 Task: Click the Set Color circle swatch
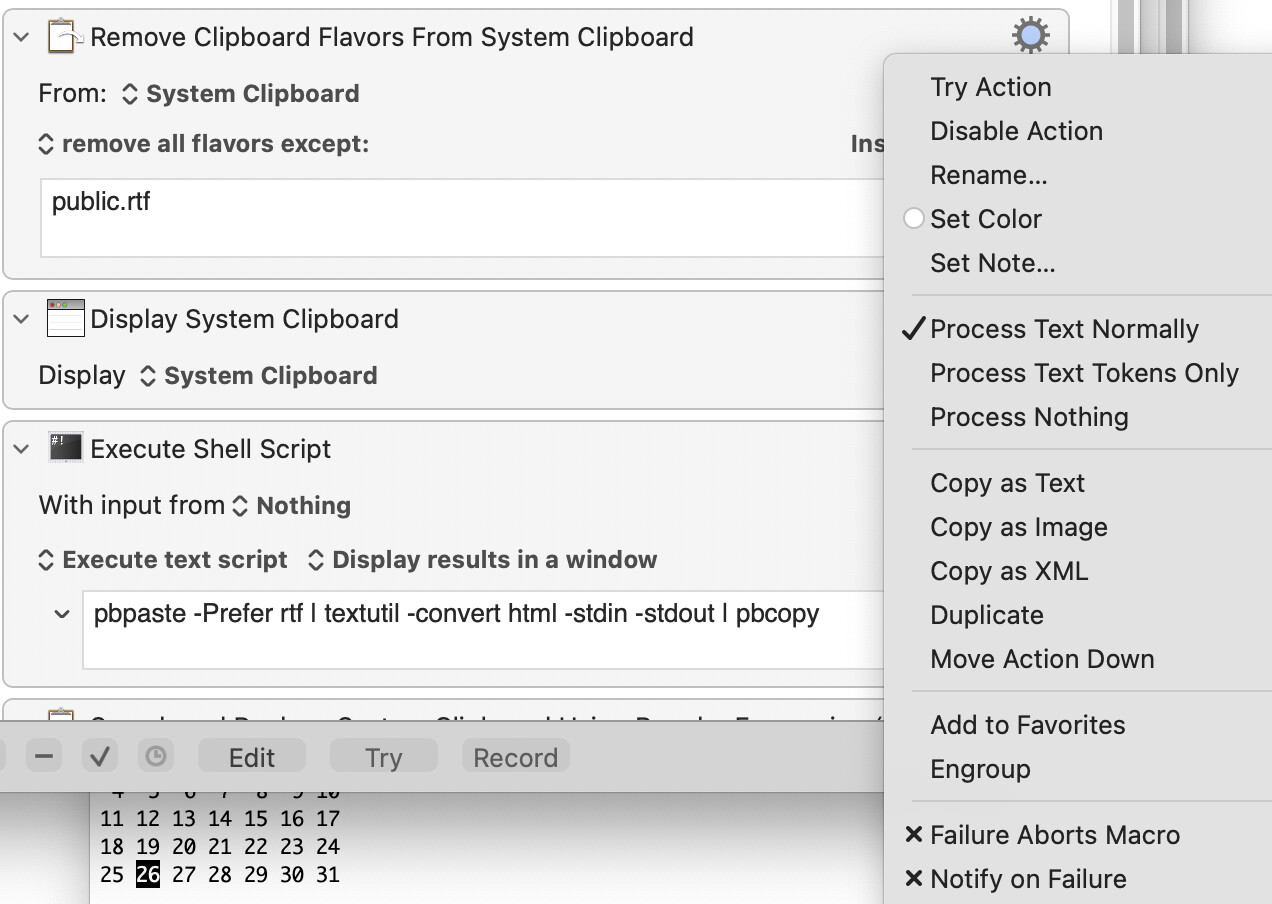(913, 218)
